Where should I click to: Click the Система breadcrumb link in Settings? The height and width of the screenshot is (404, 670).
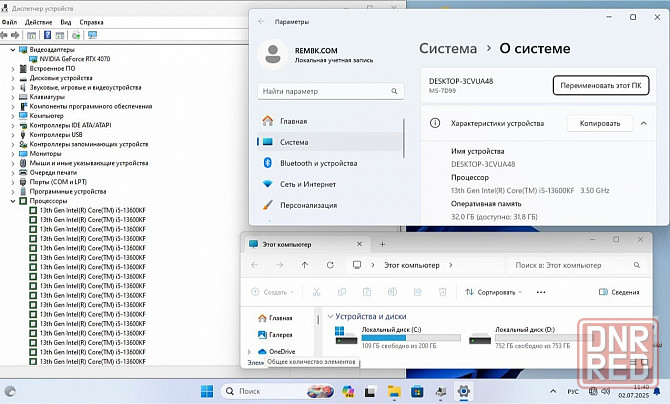[448, 48]
